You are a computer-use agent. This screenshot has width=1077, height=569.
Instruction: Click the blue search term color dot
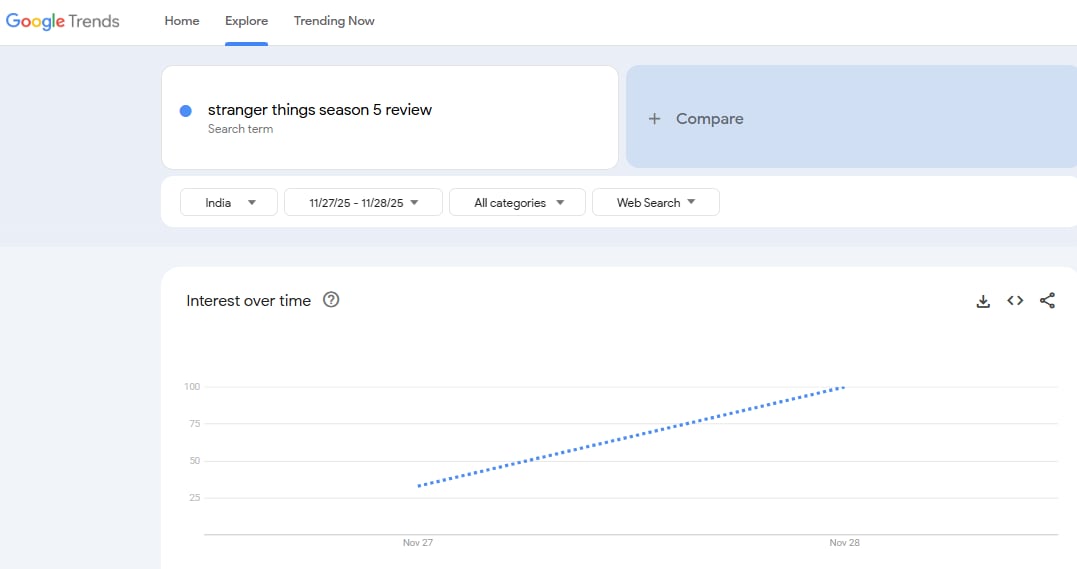pos(185,111)
